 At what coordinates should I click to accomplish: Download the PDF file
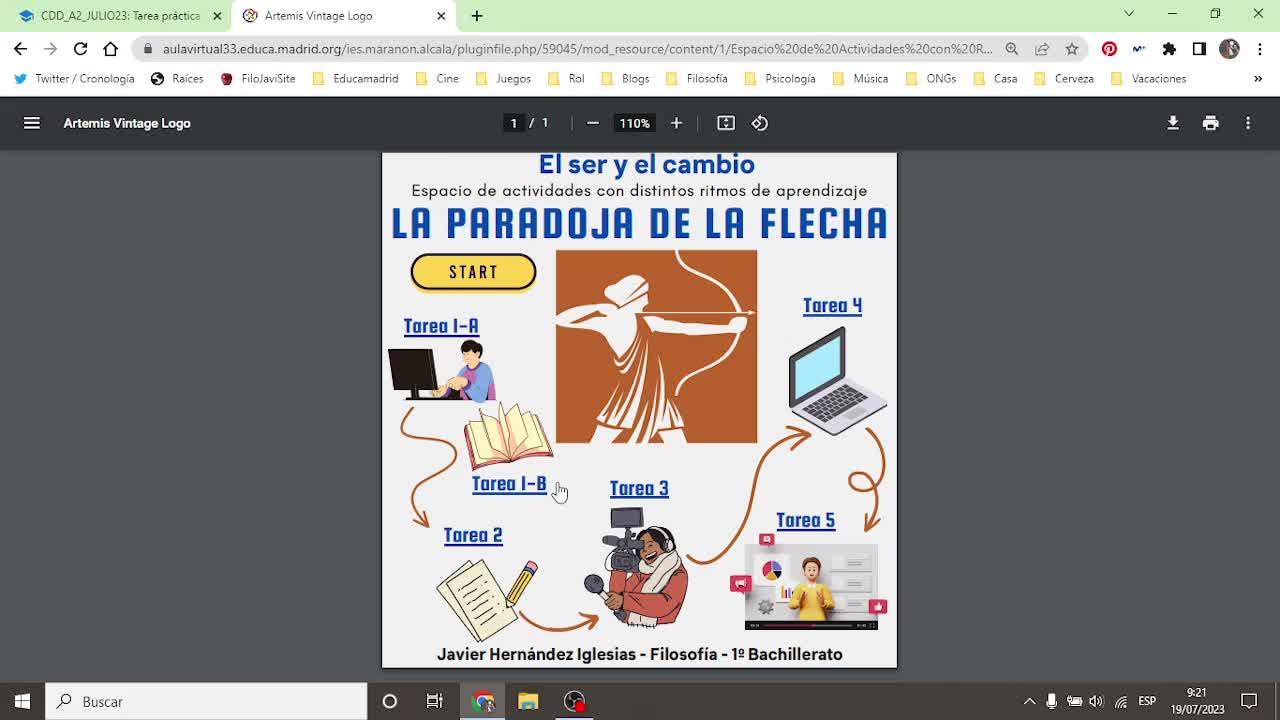pyautogui.click(x=1173, y=123)
